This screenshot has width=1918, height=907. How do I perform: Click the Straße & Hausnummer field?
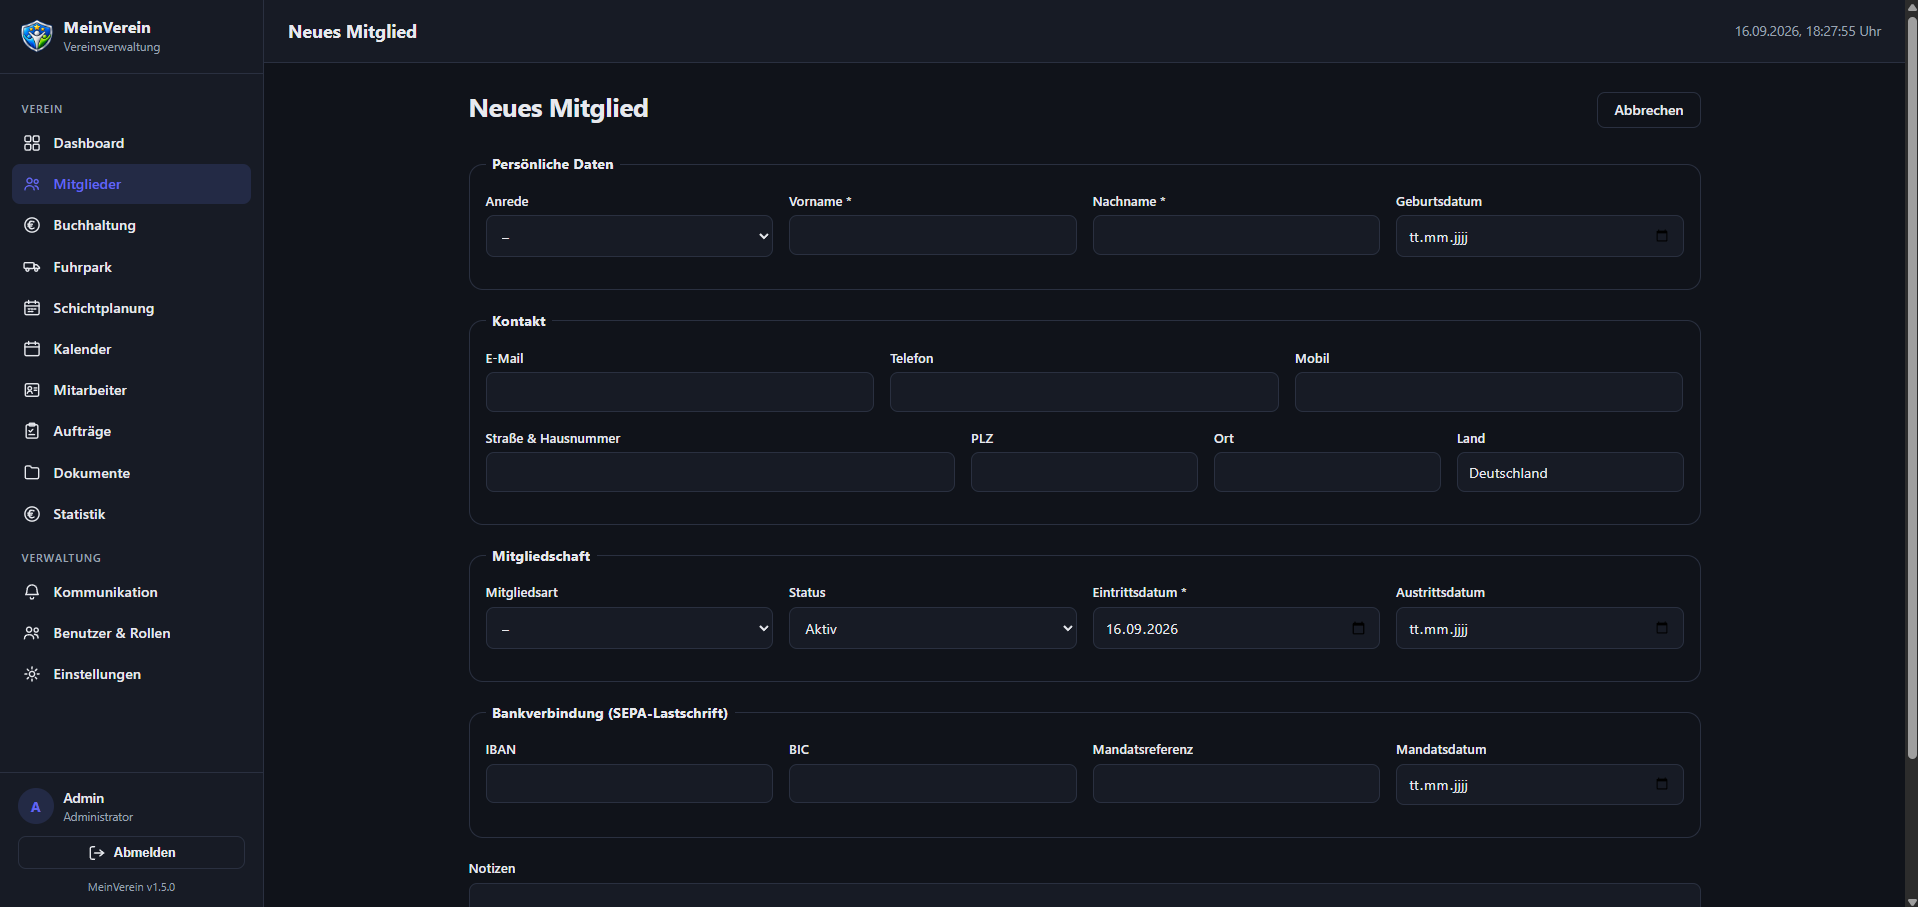pos(720,472)
